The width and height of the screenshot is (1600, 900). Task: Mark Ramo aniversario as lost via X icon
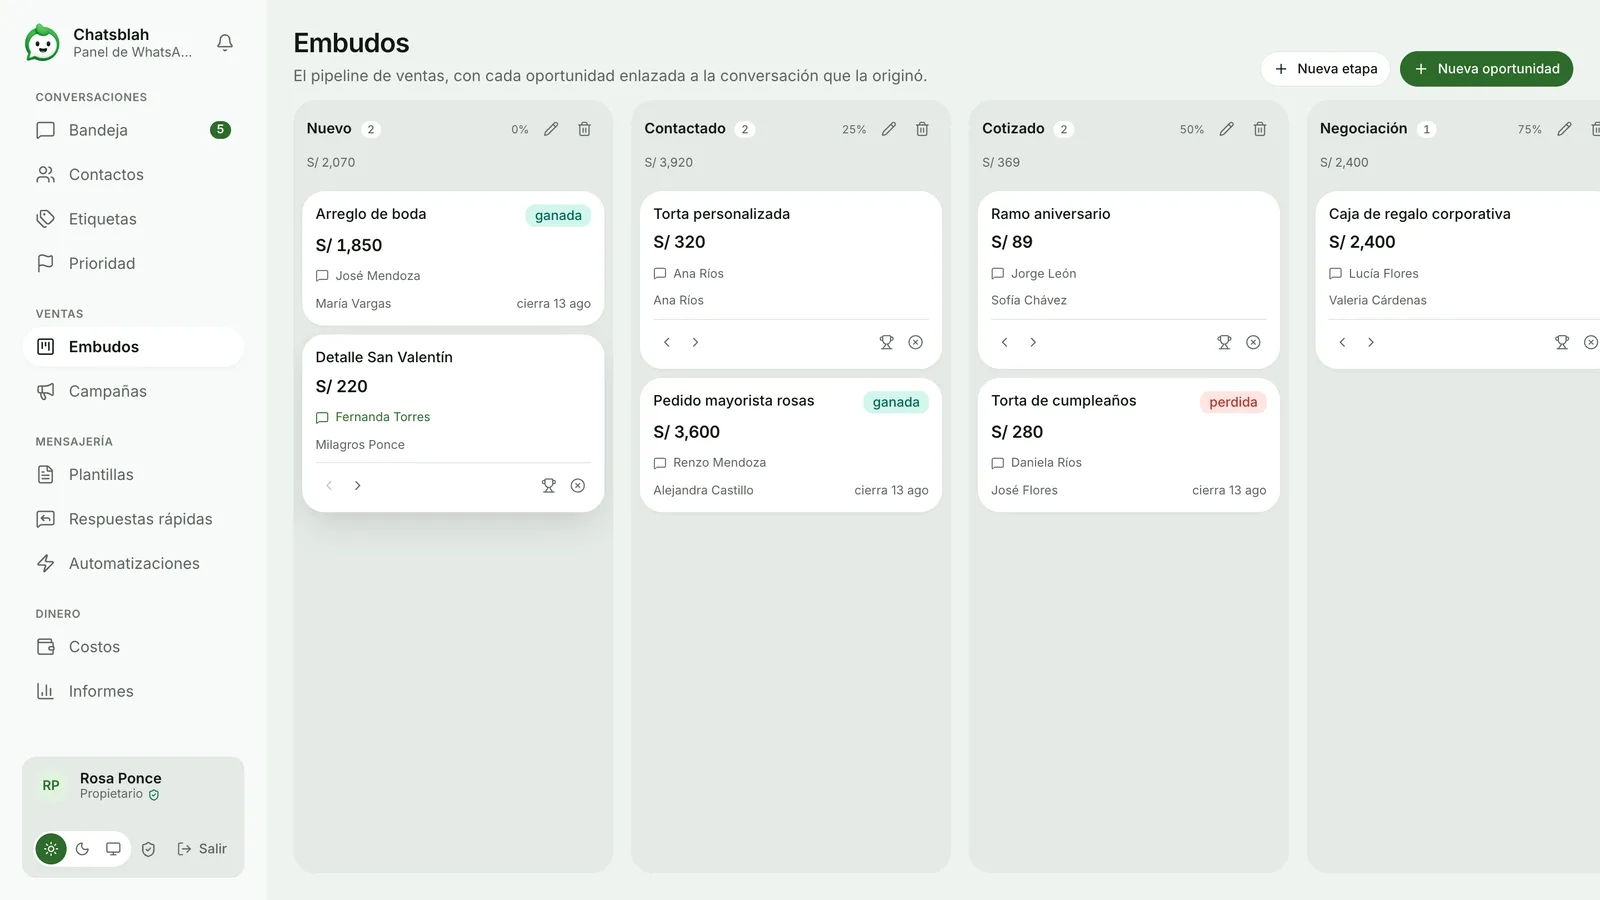pos(1253,342)
